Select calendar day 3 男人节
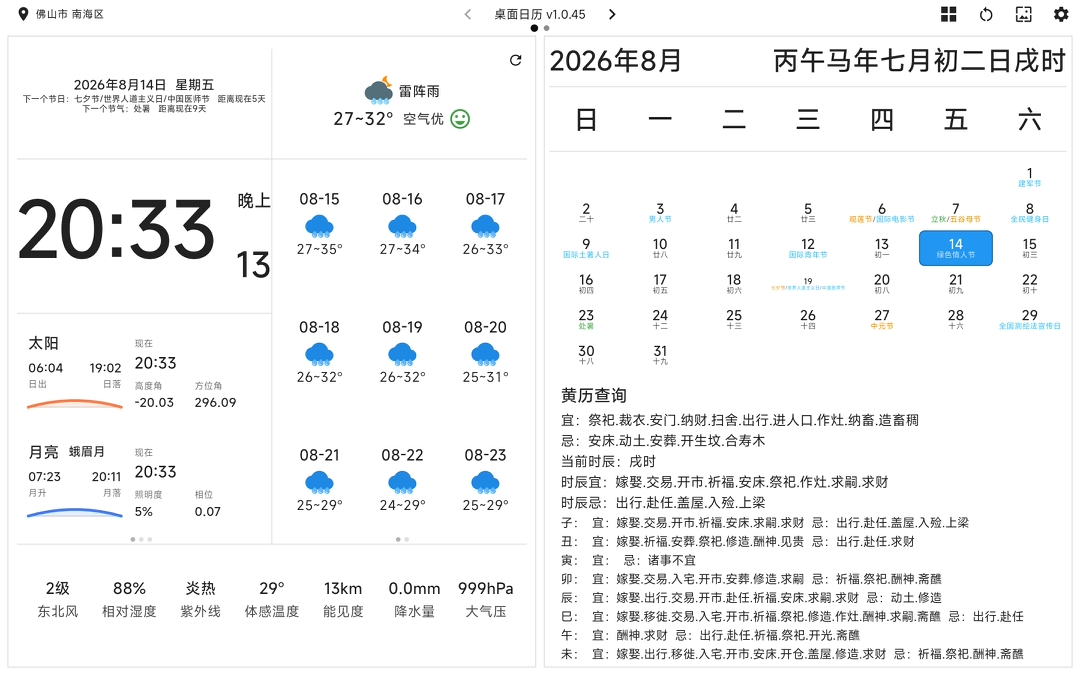This screenshot has height=675, width=1080. point(659,212)
